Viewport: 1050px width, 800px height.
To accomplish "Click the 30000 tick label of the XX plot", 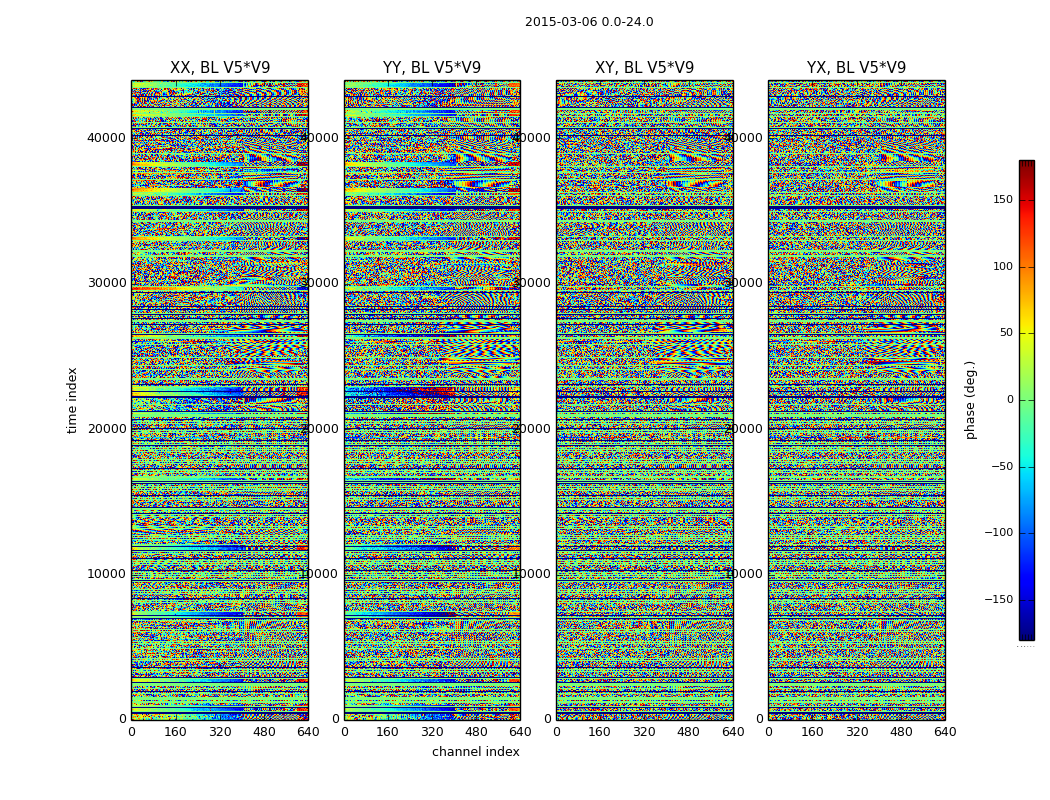I will (106, 283).
